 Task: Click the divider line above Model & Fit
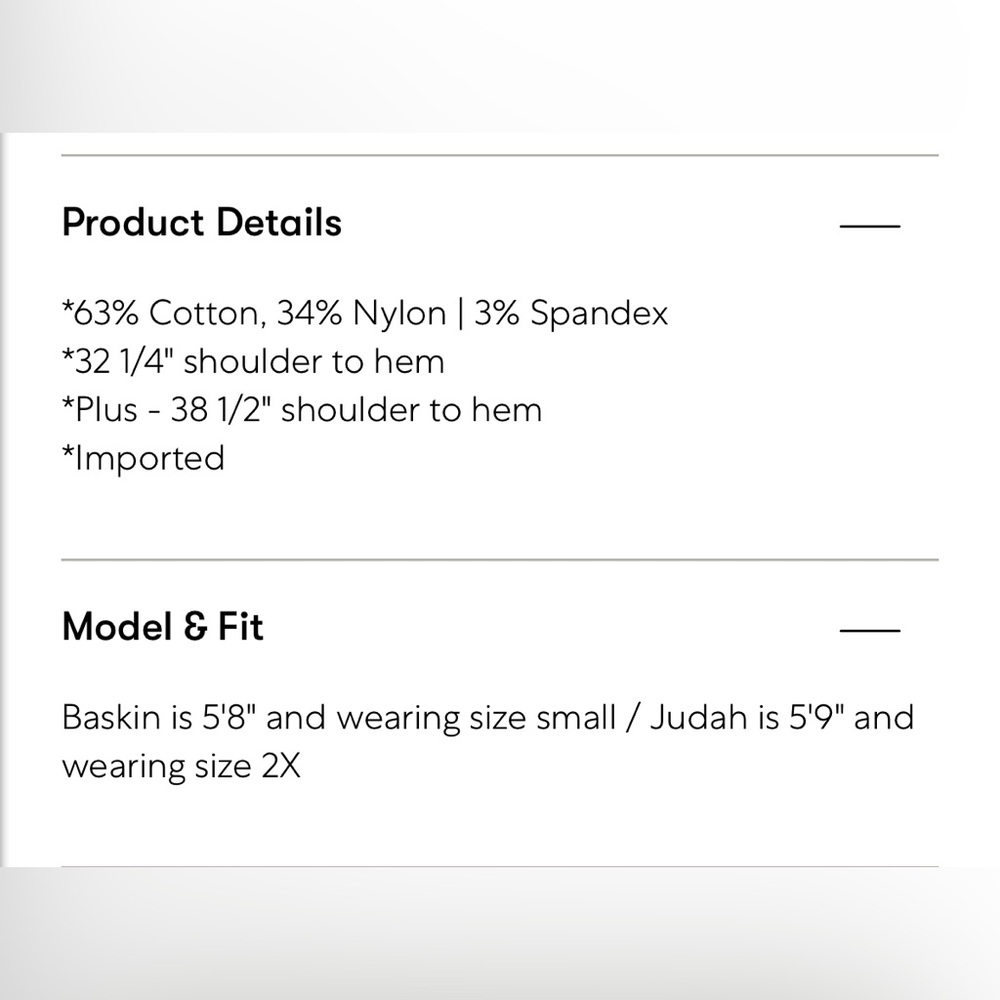click(500, 559)
